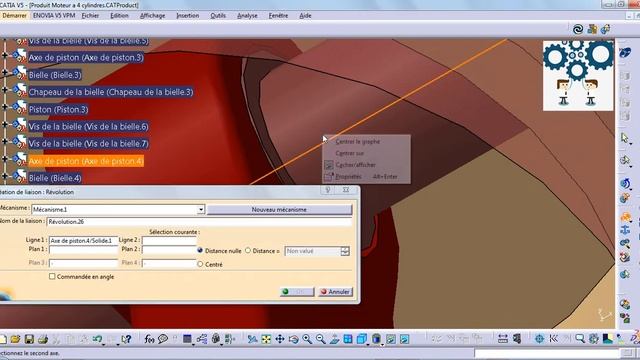Activate the Pan four-arrow tool
This screenshot has height=360, width=640.
click(280, 339)
